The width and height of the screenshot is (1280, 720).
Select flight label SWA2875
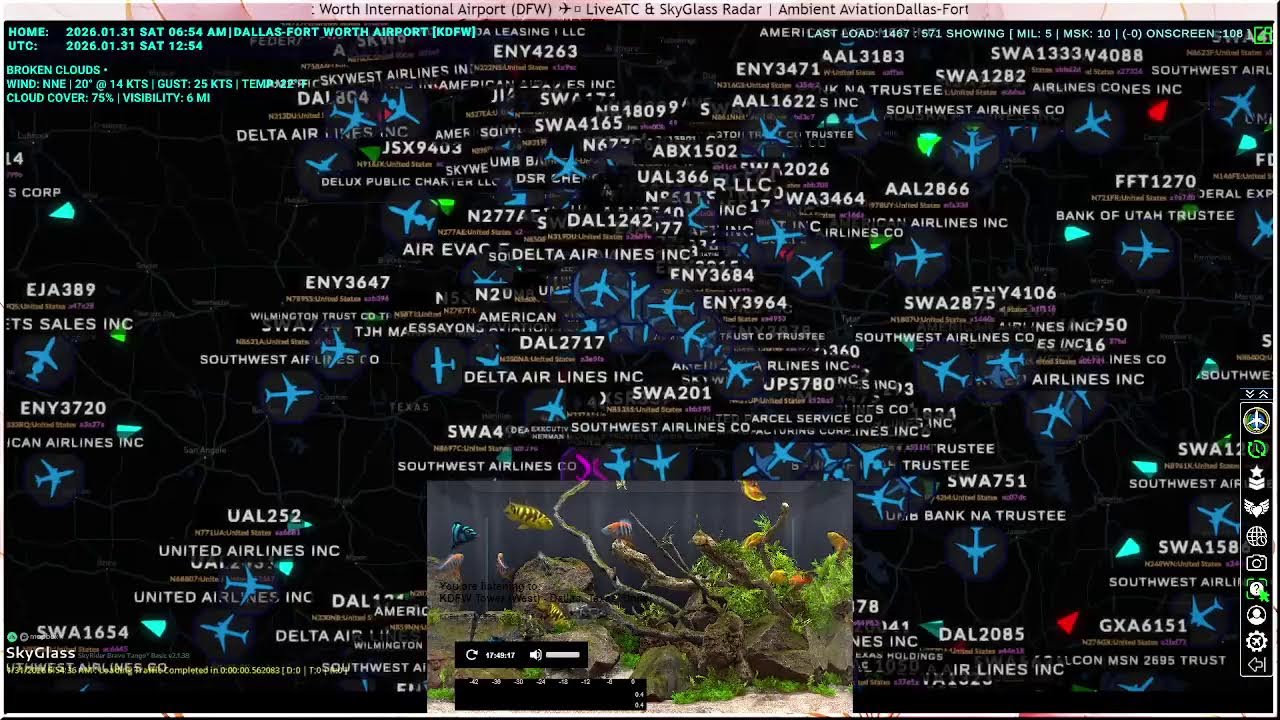point(950,303)
